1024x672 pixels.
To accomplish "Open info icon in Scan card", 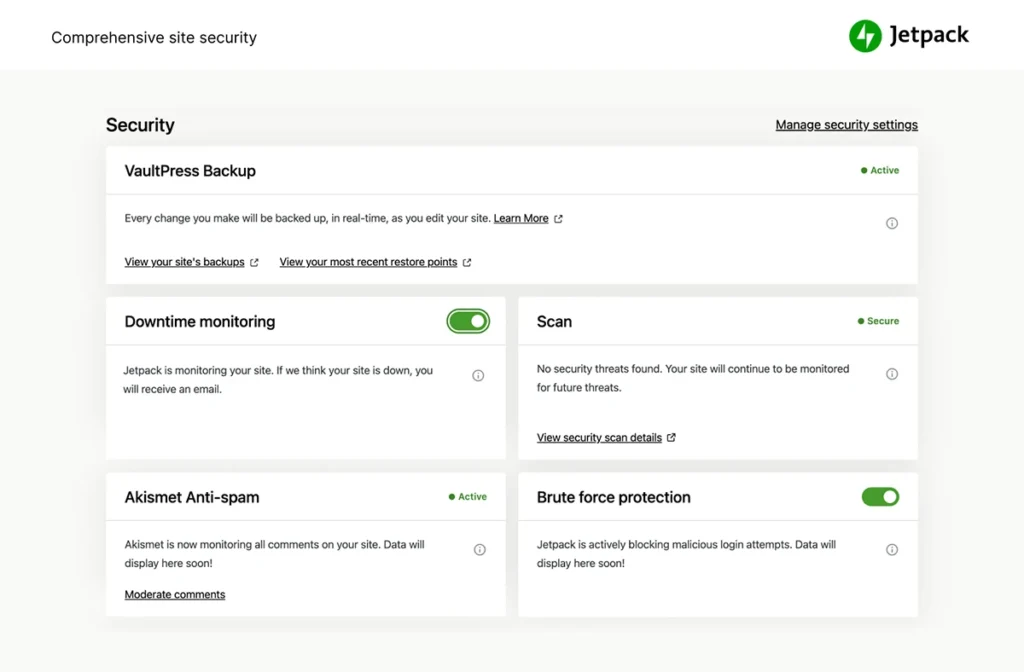I will click(891, 374).
